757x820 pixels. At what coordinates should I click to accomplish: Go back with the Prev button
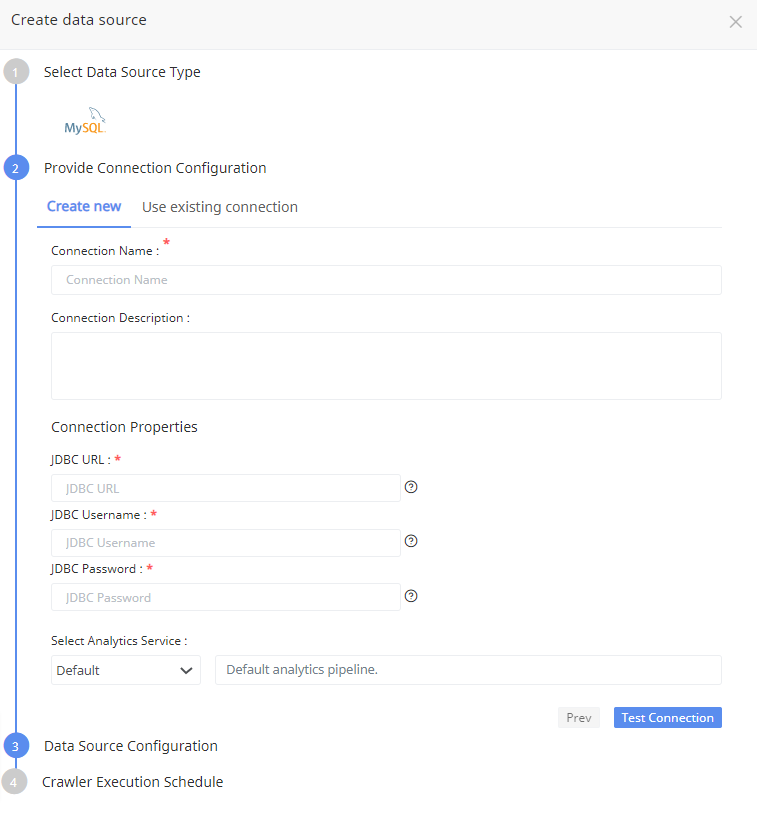pyautogui.click(x=579, y=718)
